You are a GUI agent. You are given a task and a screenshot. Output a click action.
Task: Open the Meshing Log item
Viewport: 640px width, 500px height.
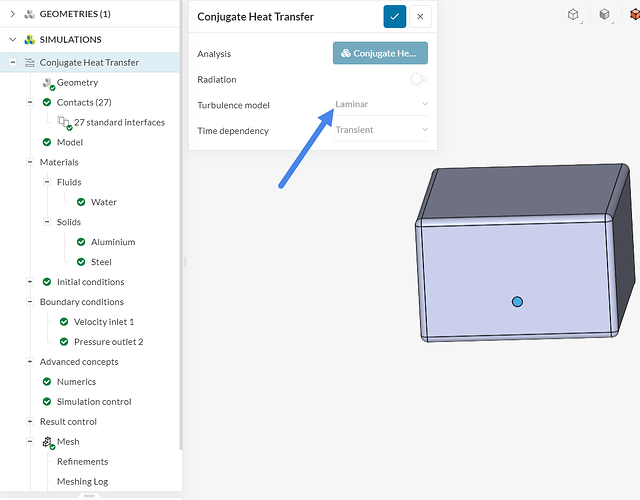[82, 482]
